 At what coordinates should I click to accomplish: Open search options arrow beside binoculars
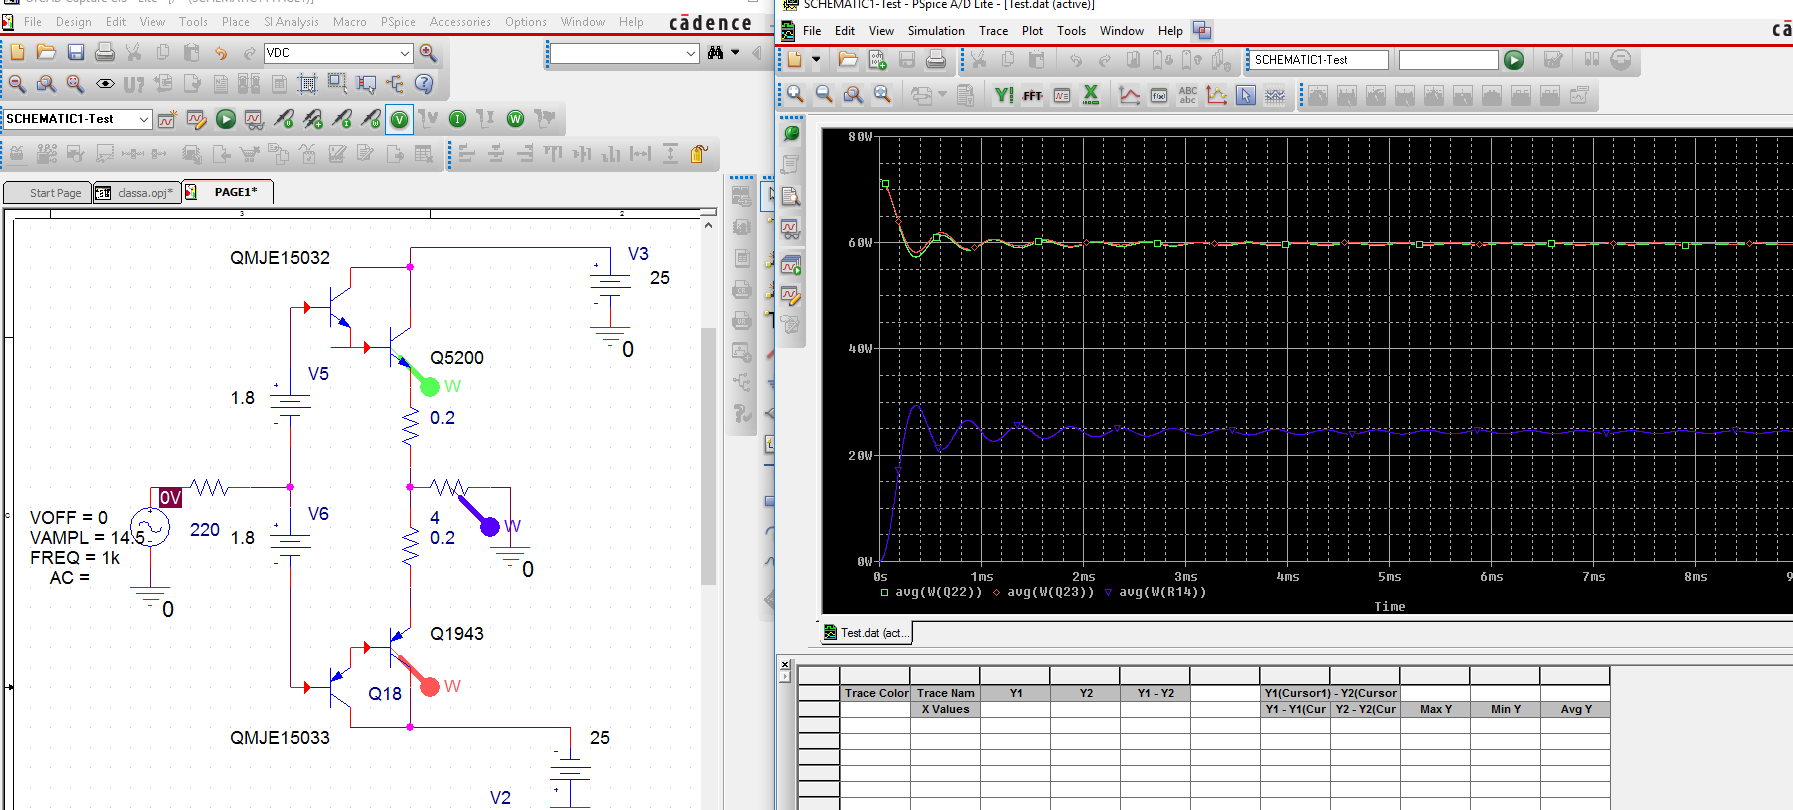[x=736, y=52]
